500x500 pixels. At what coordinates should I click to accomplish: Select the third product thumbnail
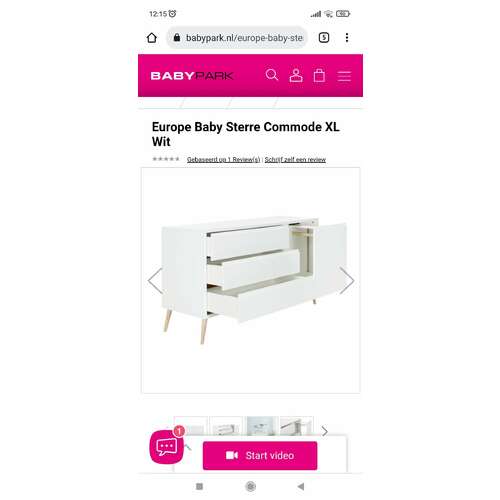point(261,426)
